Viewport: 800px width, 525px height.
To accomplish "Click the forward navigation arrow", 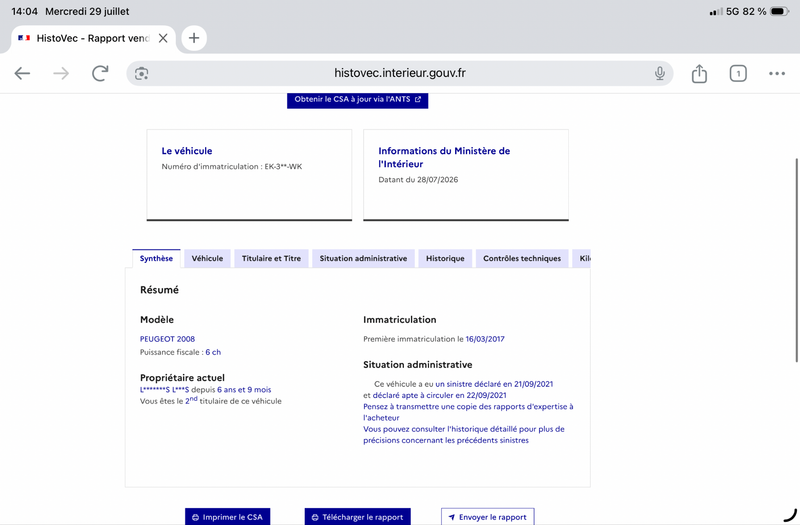I will coord(61,73).
